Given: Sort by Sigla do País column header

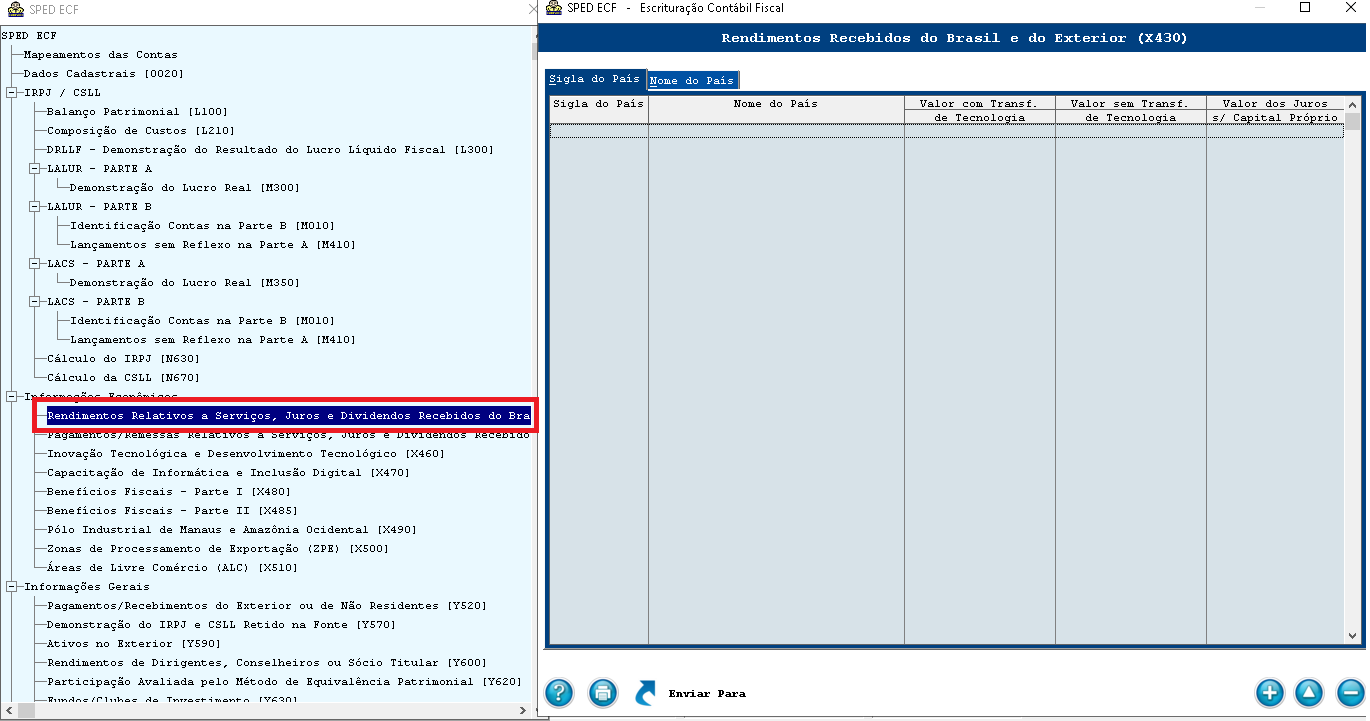Looking at the screenshot, I should 599,110.
